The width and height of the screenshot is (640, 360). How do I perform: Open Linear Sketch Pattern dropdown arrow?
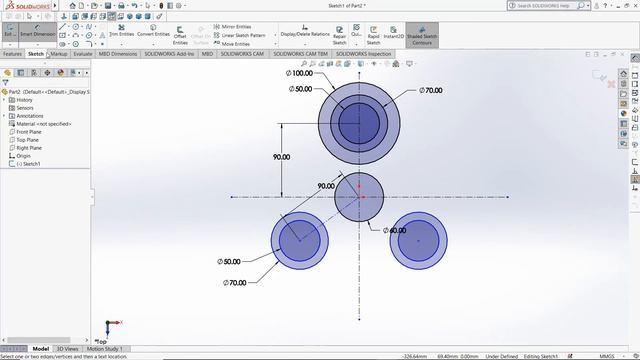(275, 35)
